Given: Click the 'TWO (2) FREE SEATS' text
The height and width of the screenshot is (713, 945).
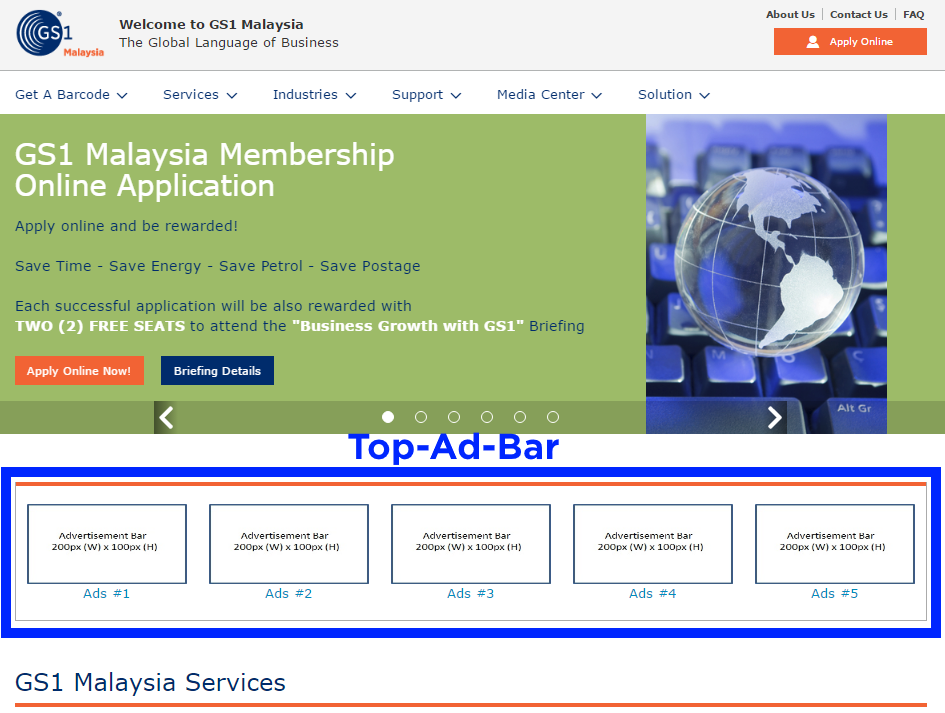Looking at the screenshot, I should [x=100, y=326].
